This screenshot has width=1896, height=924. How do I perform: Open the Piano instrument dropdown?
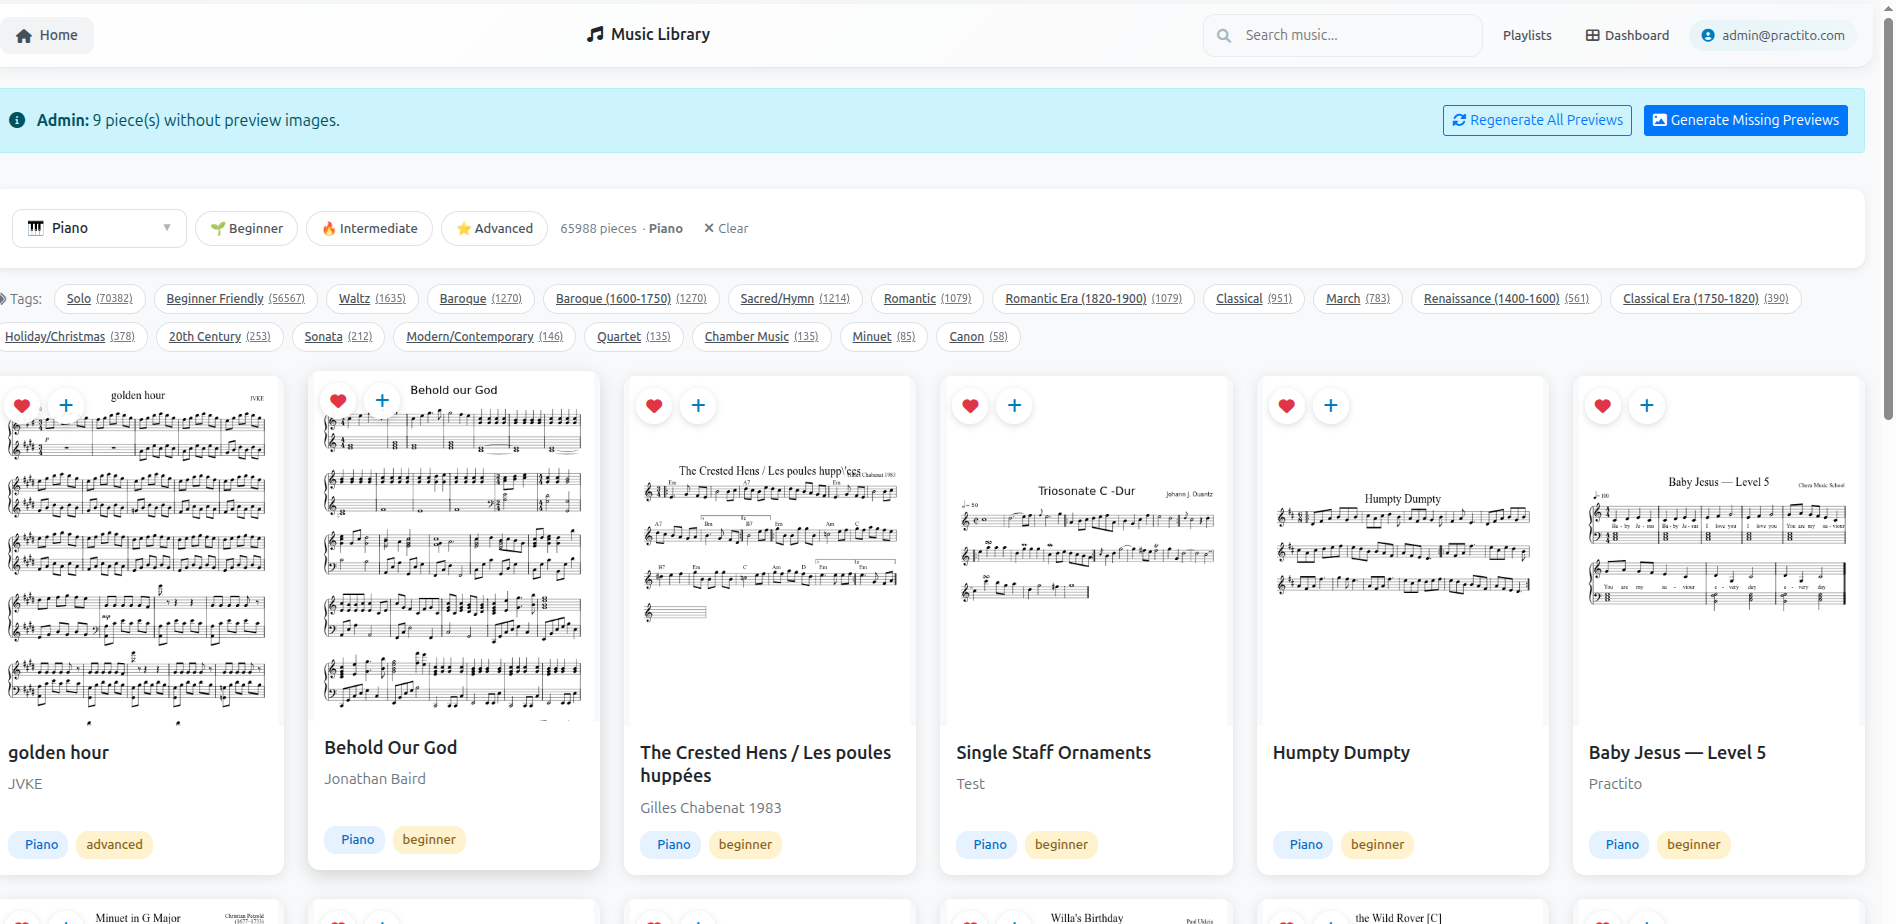point(98,228)
